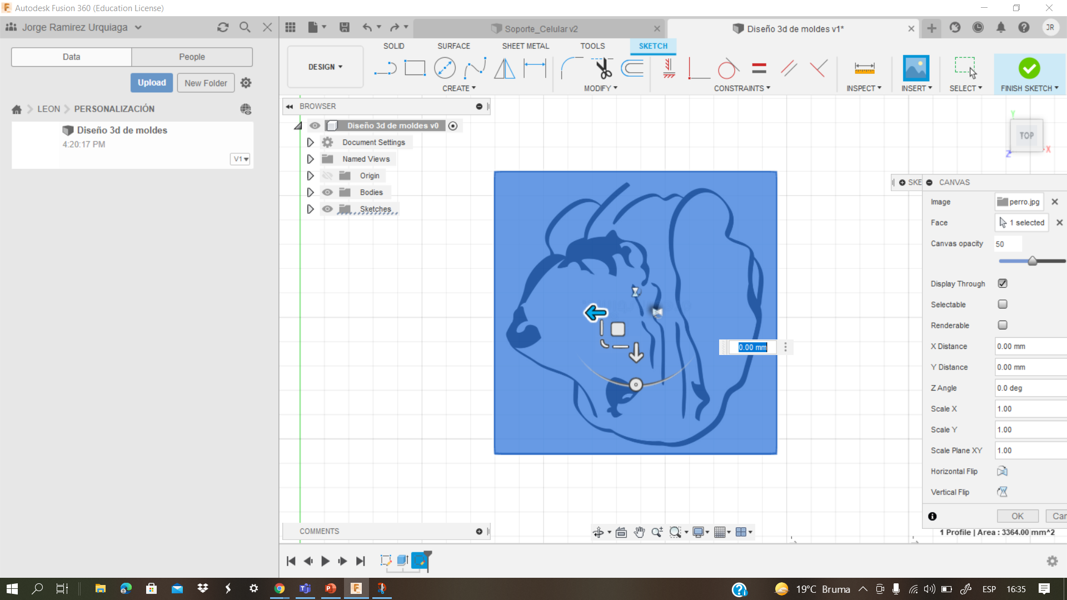The image size is (1067, 600).
Task: Toggle visibility of Origin folder
Action: pyautogui.click(x=327, y=176)
